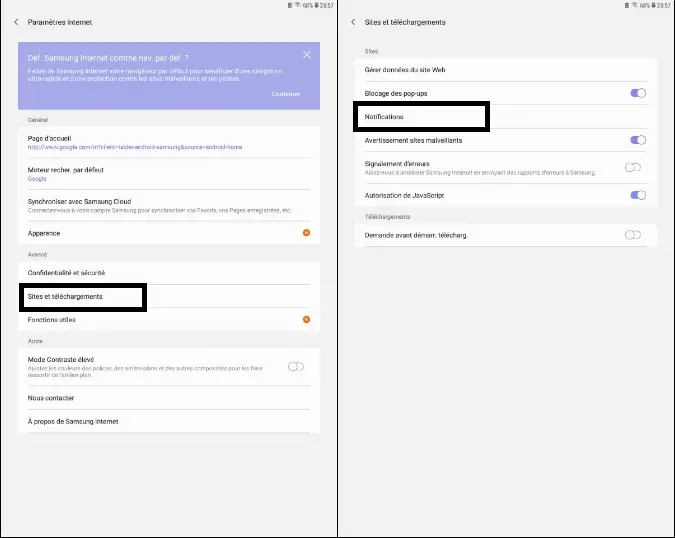The width and height of the screenshot is (675, 538).
Task: Open À propos de Samsung Internet
Action: tap(169, 421)
